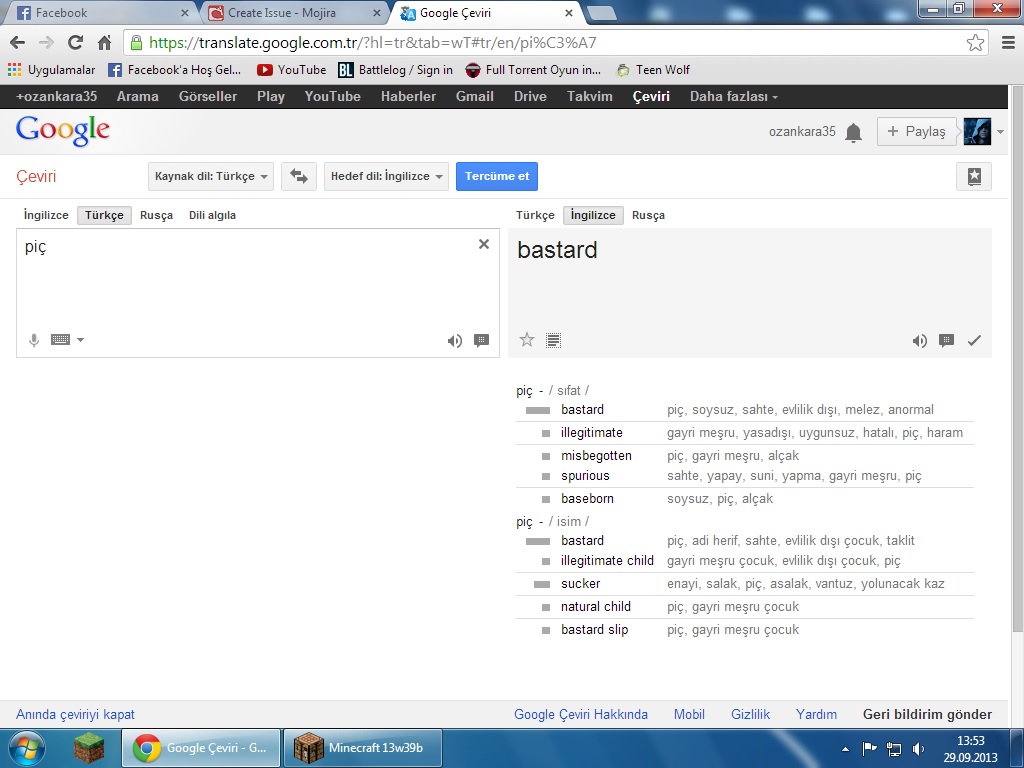Viewport: 1024px width, 768px height.
Task: Open Haberler in the Google bar
Action: click(x=408, y=97)
